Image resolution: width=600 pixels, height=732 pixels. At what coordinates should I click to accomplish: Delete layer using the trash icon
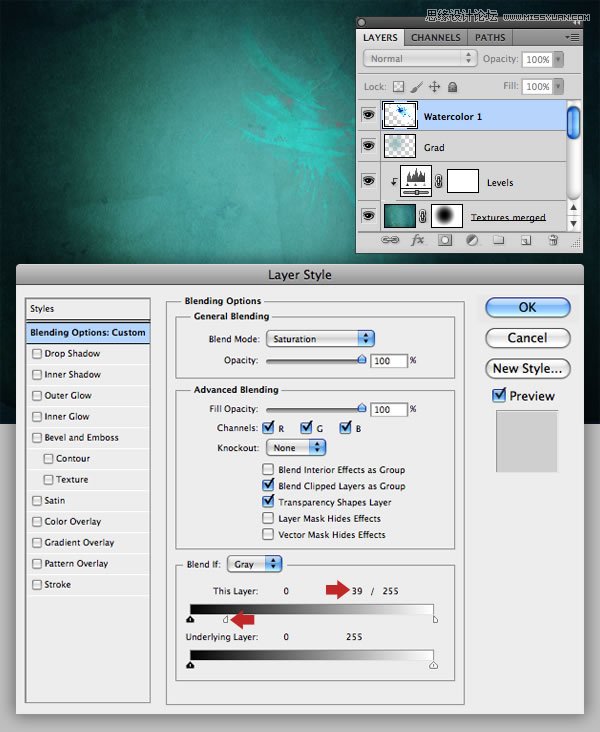[552, 241]
